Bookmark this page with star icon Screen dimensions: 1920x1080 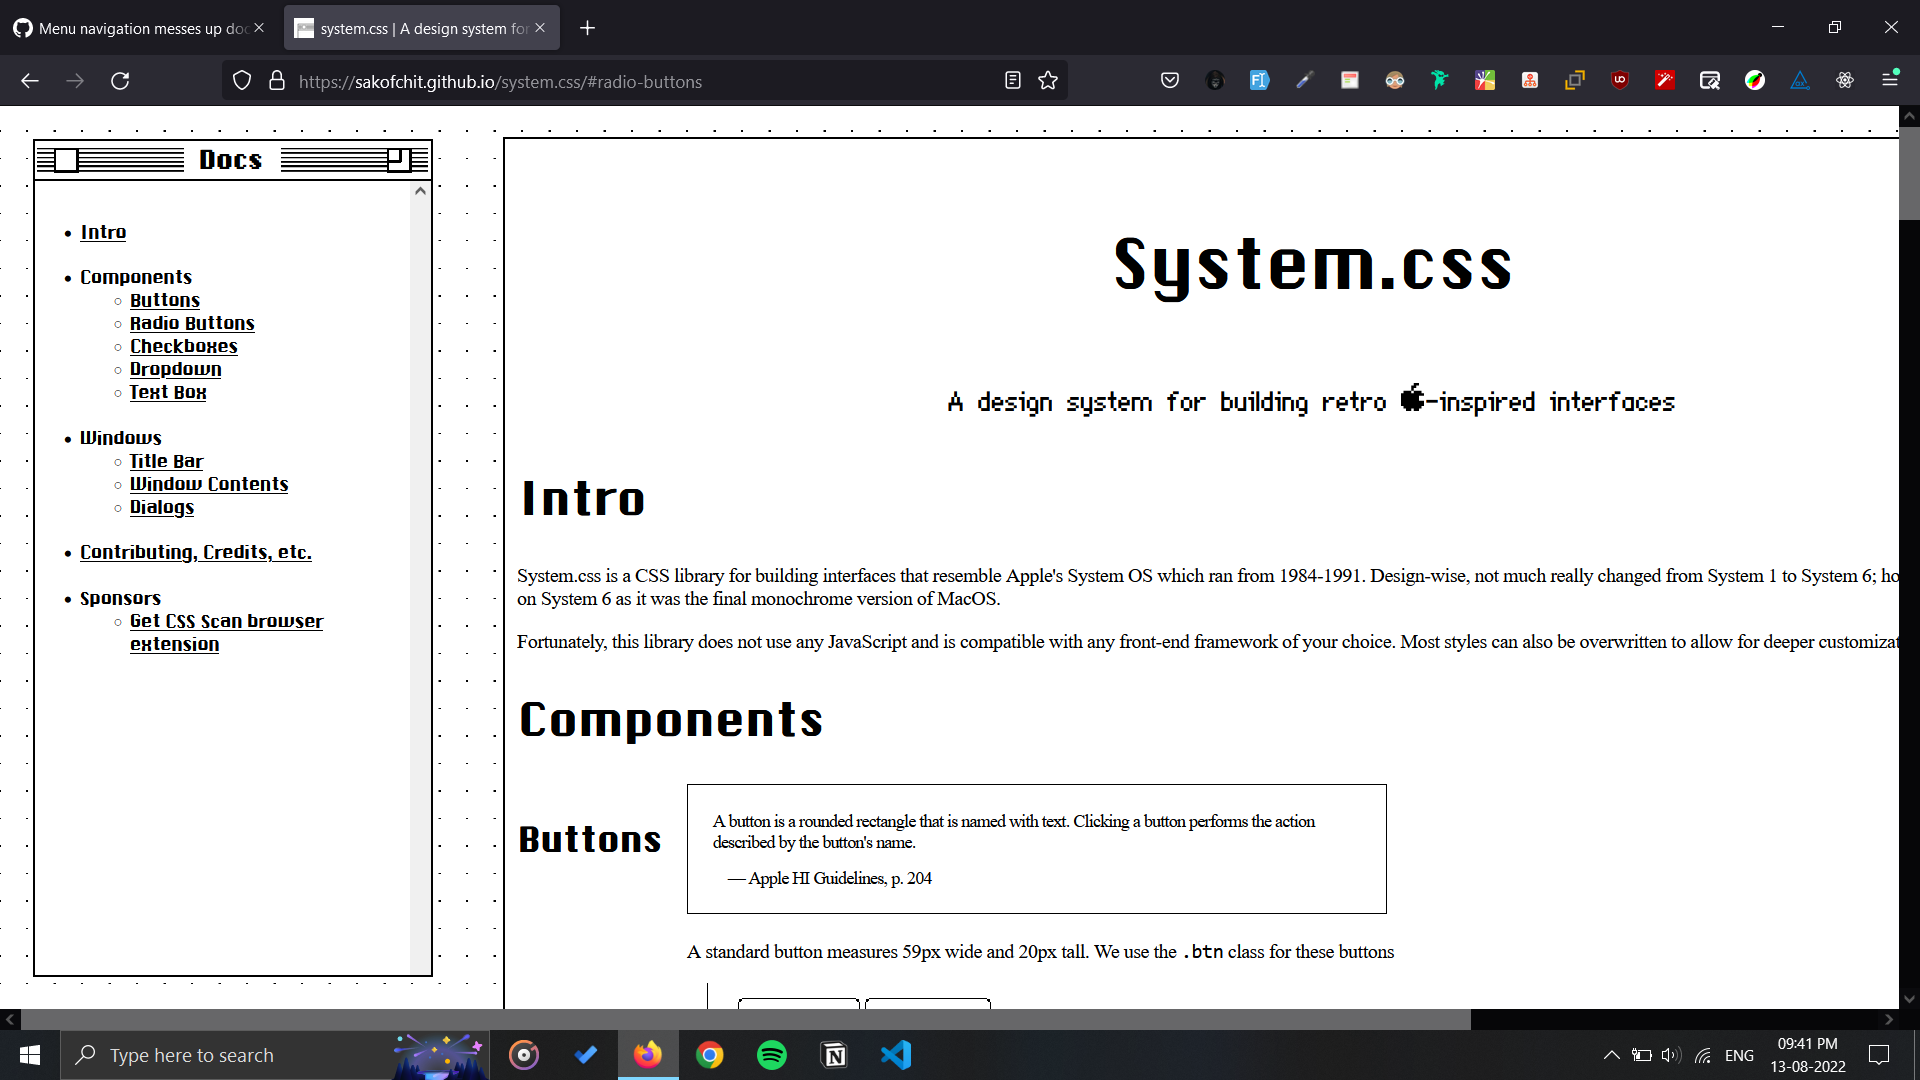pos(1048,81)
